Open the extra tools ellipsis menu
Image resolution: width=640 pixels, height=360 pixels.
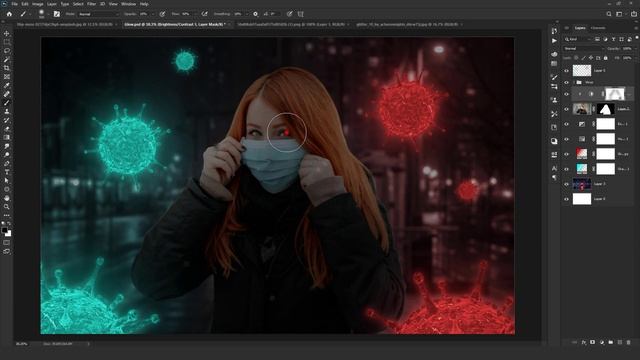[7, 215]
